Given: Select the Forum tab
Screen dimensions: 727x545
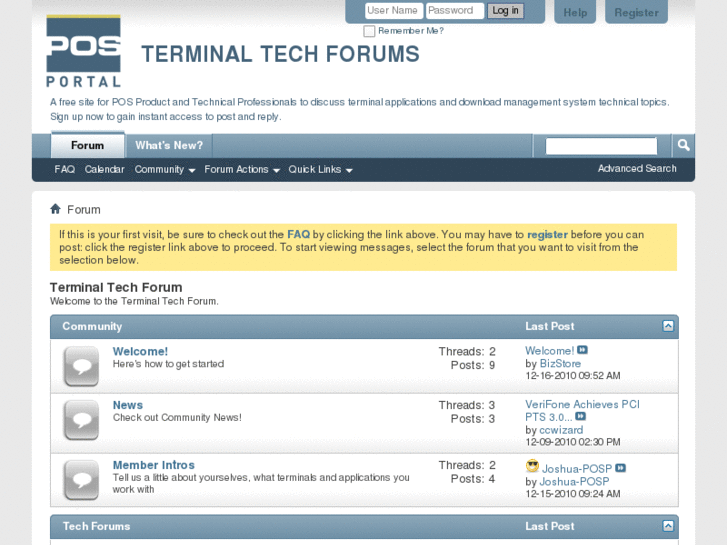Looking at the screenshot, I should (88, 145).
